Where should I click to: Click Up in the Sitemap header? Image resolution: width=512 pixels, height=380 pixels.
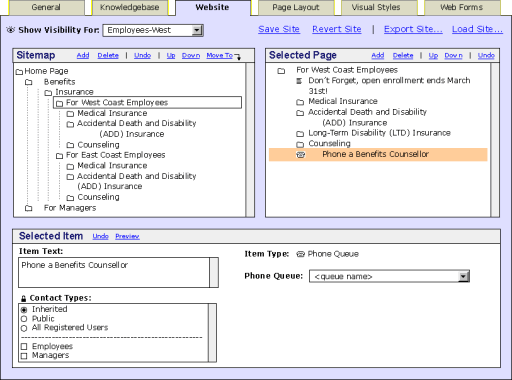pyautogui.click(x=171, y=56)
